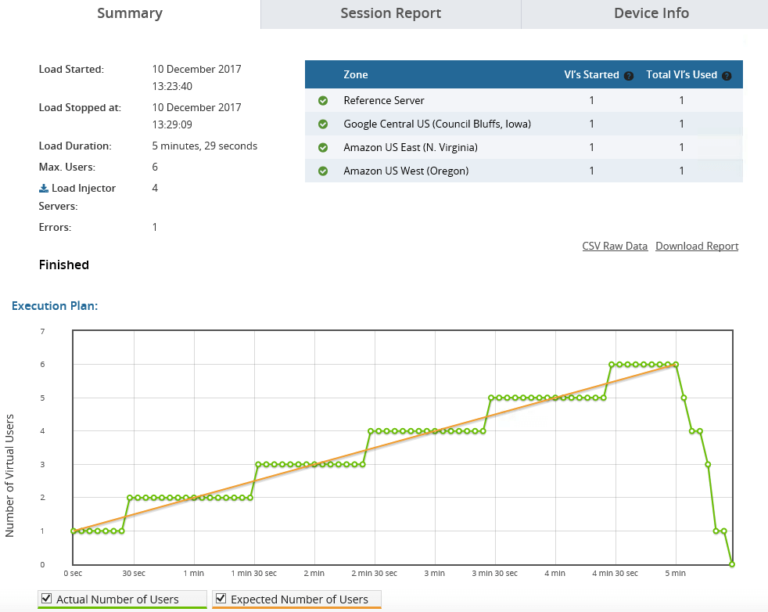Select Amazon US East (N. Virginia) text
Screen dimensions: 768x612
click(x=410, y=147)
